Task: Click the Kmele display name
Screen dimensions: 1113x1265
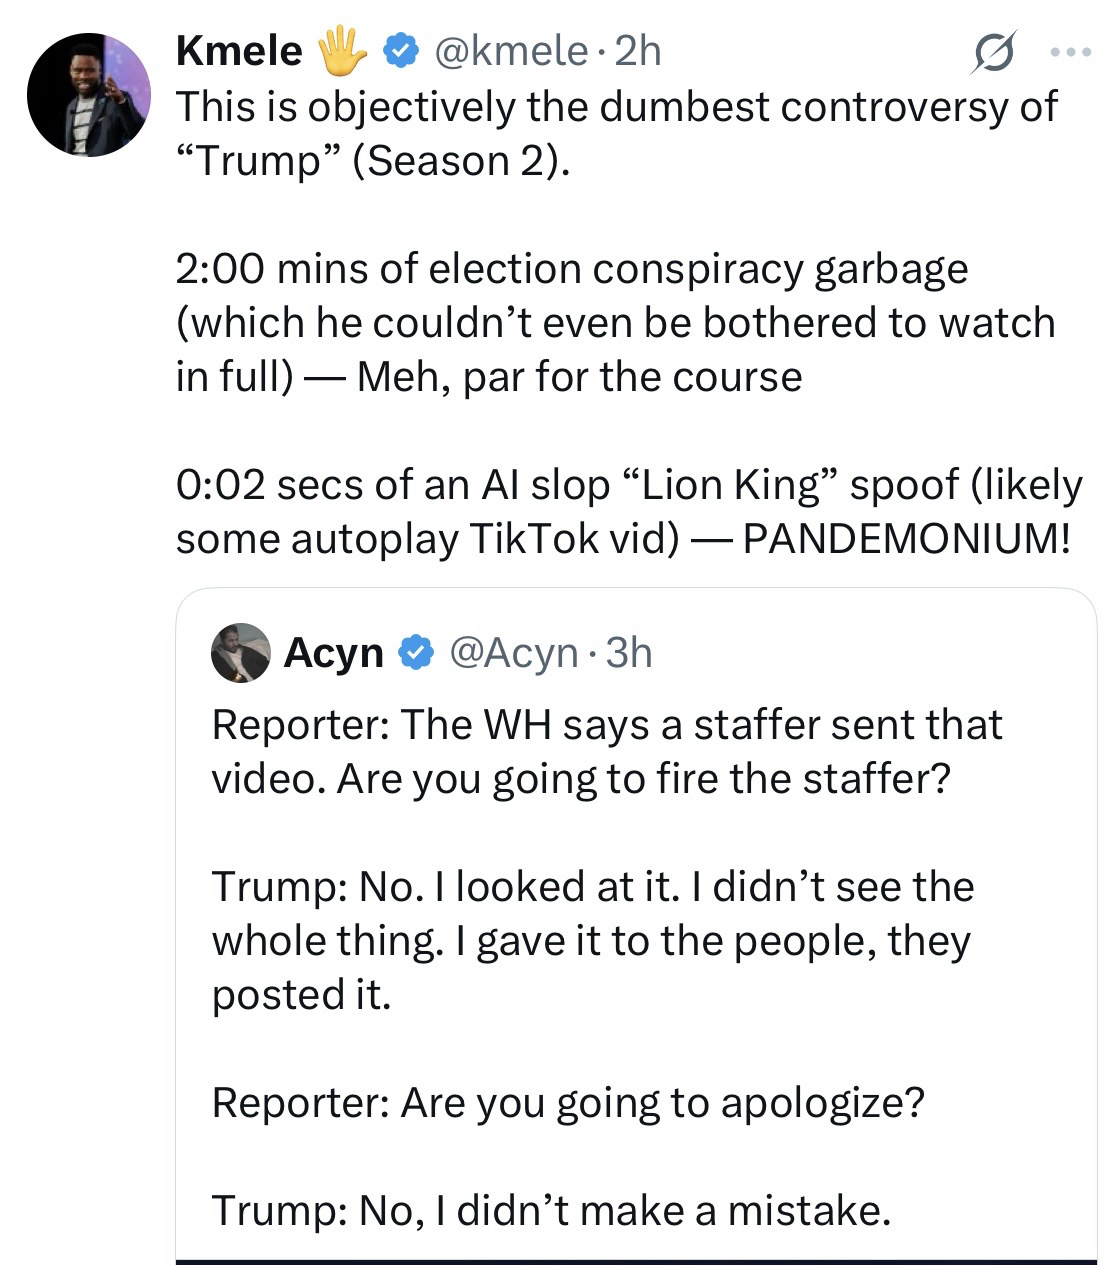Action: (x=238, y=50)
